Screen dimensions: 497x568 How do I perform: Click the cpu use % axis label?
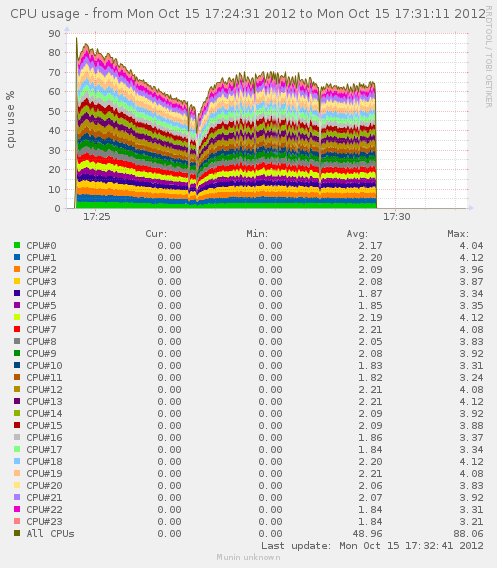[11, 120]
